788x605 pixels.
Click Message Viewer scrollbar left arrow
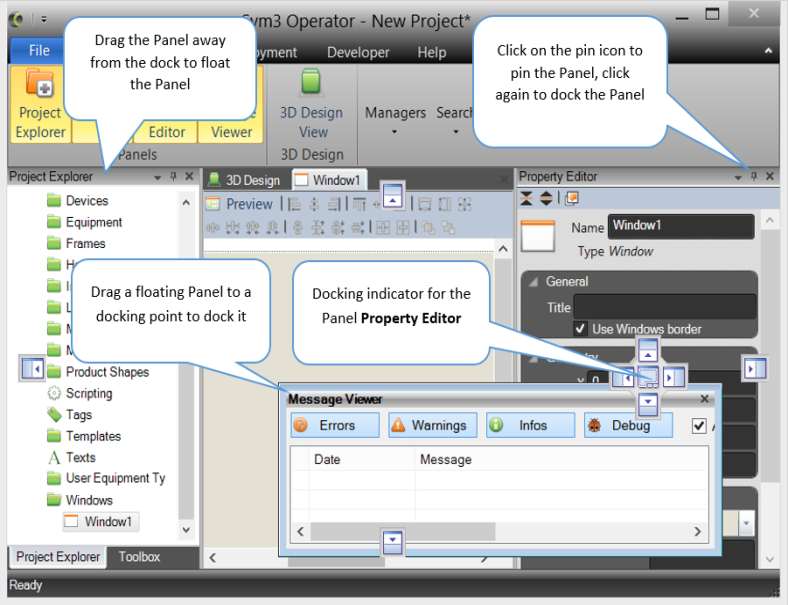[x=301, y=532]
